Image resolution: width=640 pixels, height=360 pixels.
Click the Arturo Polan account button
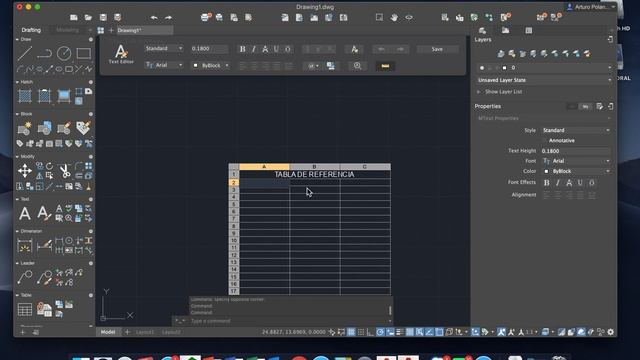point(591,7)
